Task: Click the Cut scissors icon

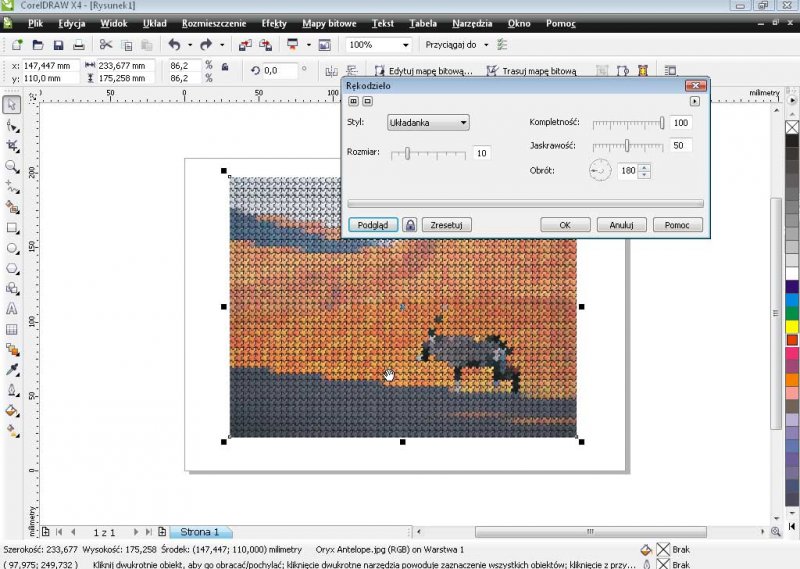Action: click(105, 45)
